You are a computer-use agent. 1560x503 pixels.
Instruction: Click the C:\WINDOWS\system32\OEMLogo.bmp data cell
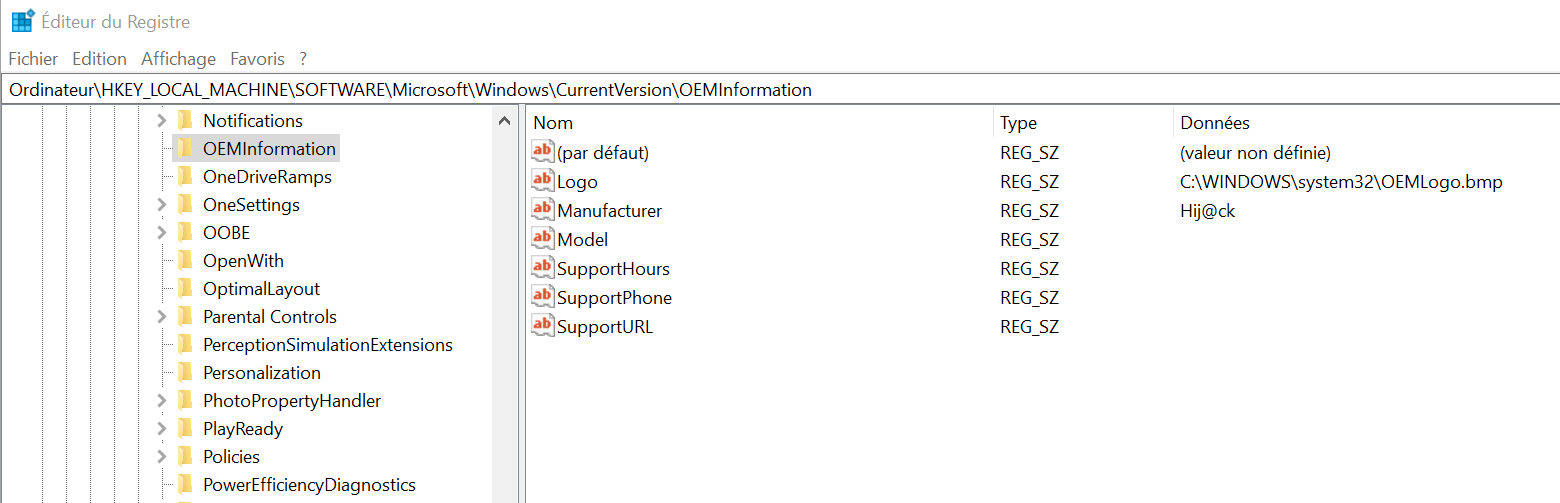click(x=1341, y=182)
